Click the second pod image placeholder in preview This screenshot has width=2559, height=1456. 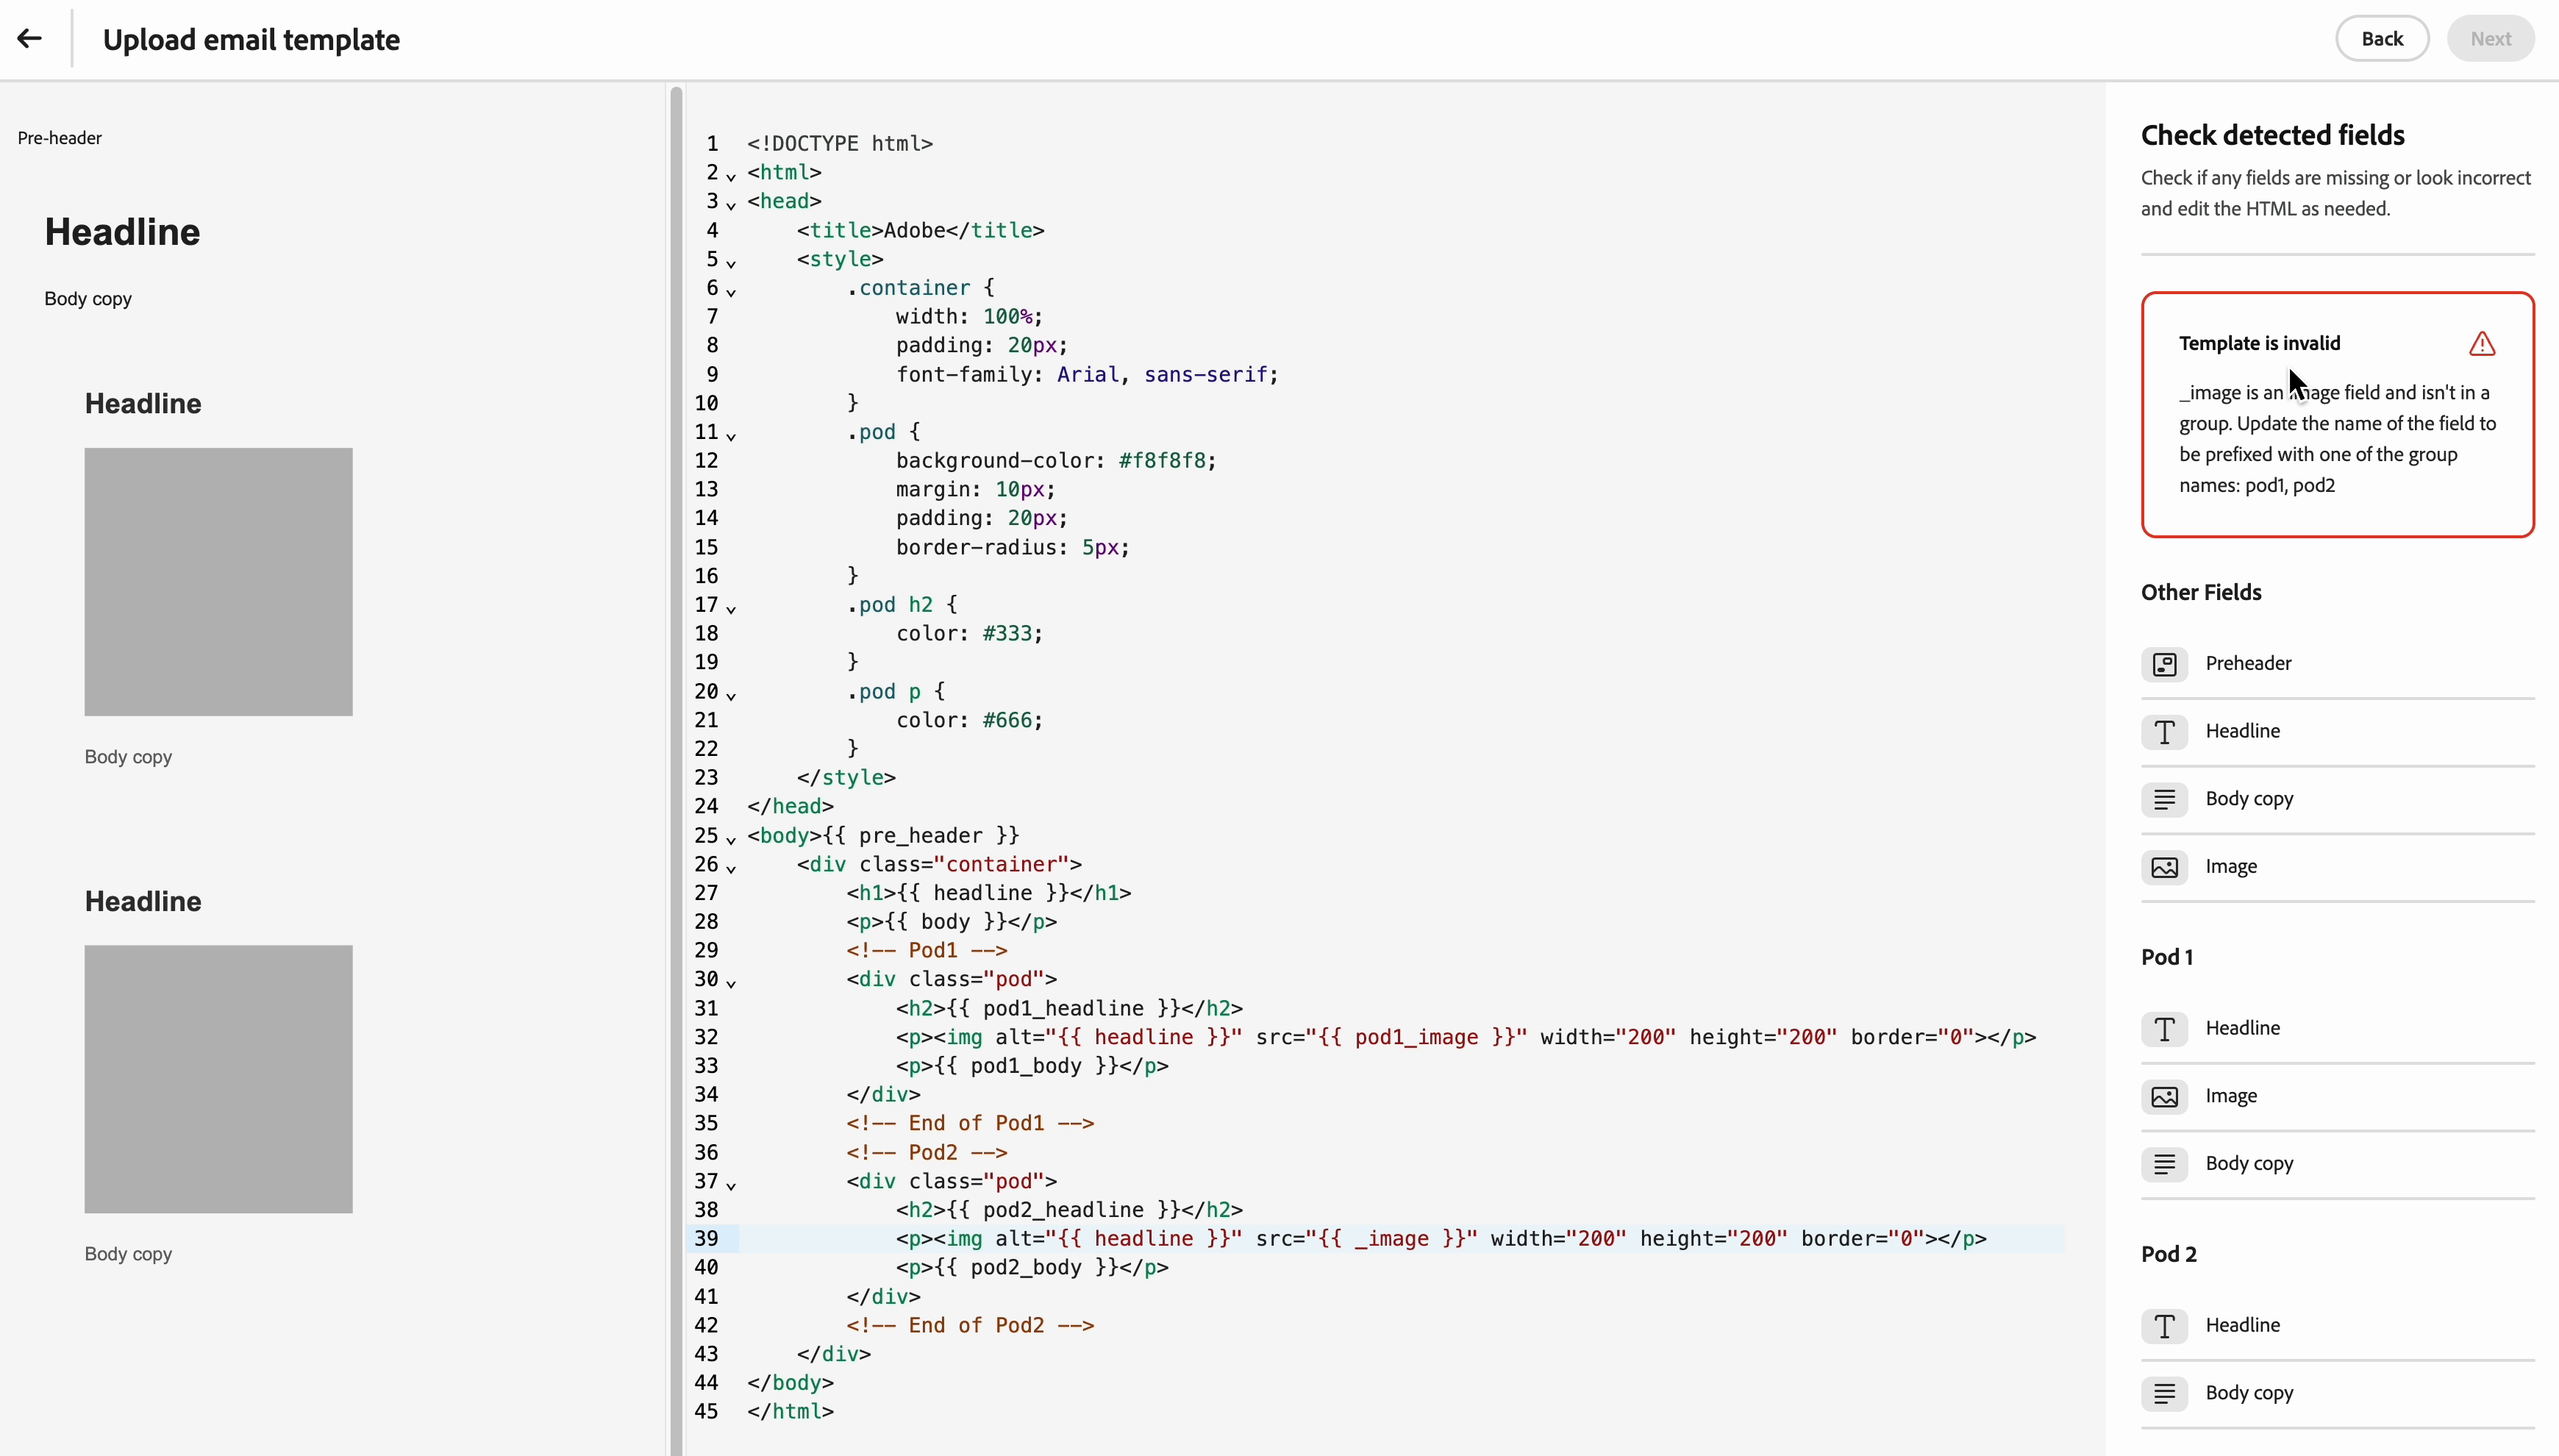tap(218, 1079)
